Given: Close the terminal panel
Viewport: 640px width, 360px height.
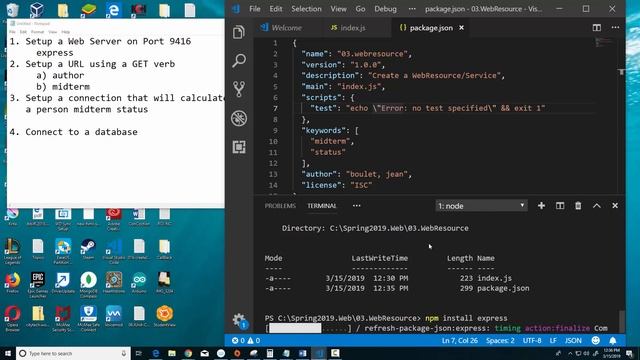Looking at the screenshot, I should pyautogui.click(x=615, y=206).
